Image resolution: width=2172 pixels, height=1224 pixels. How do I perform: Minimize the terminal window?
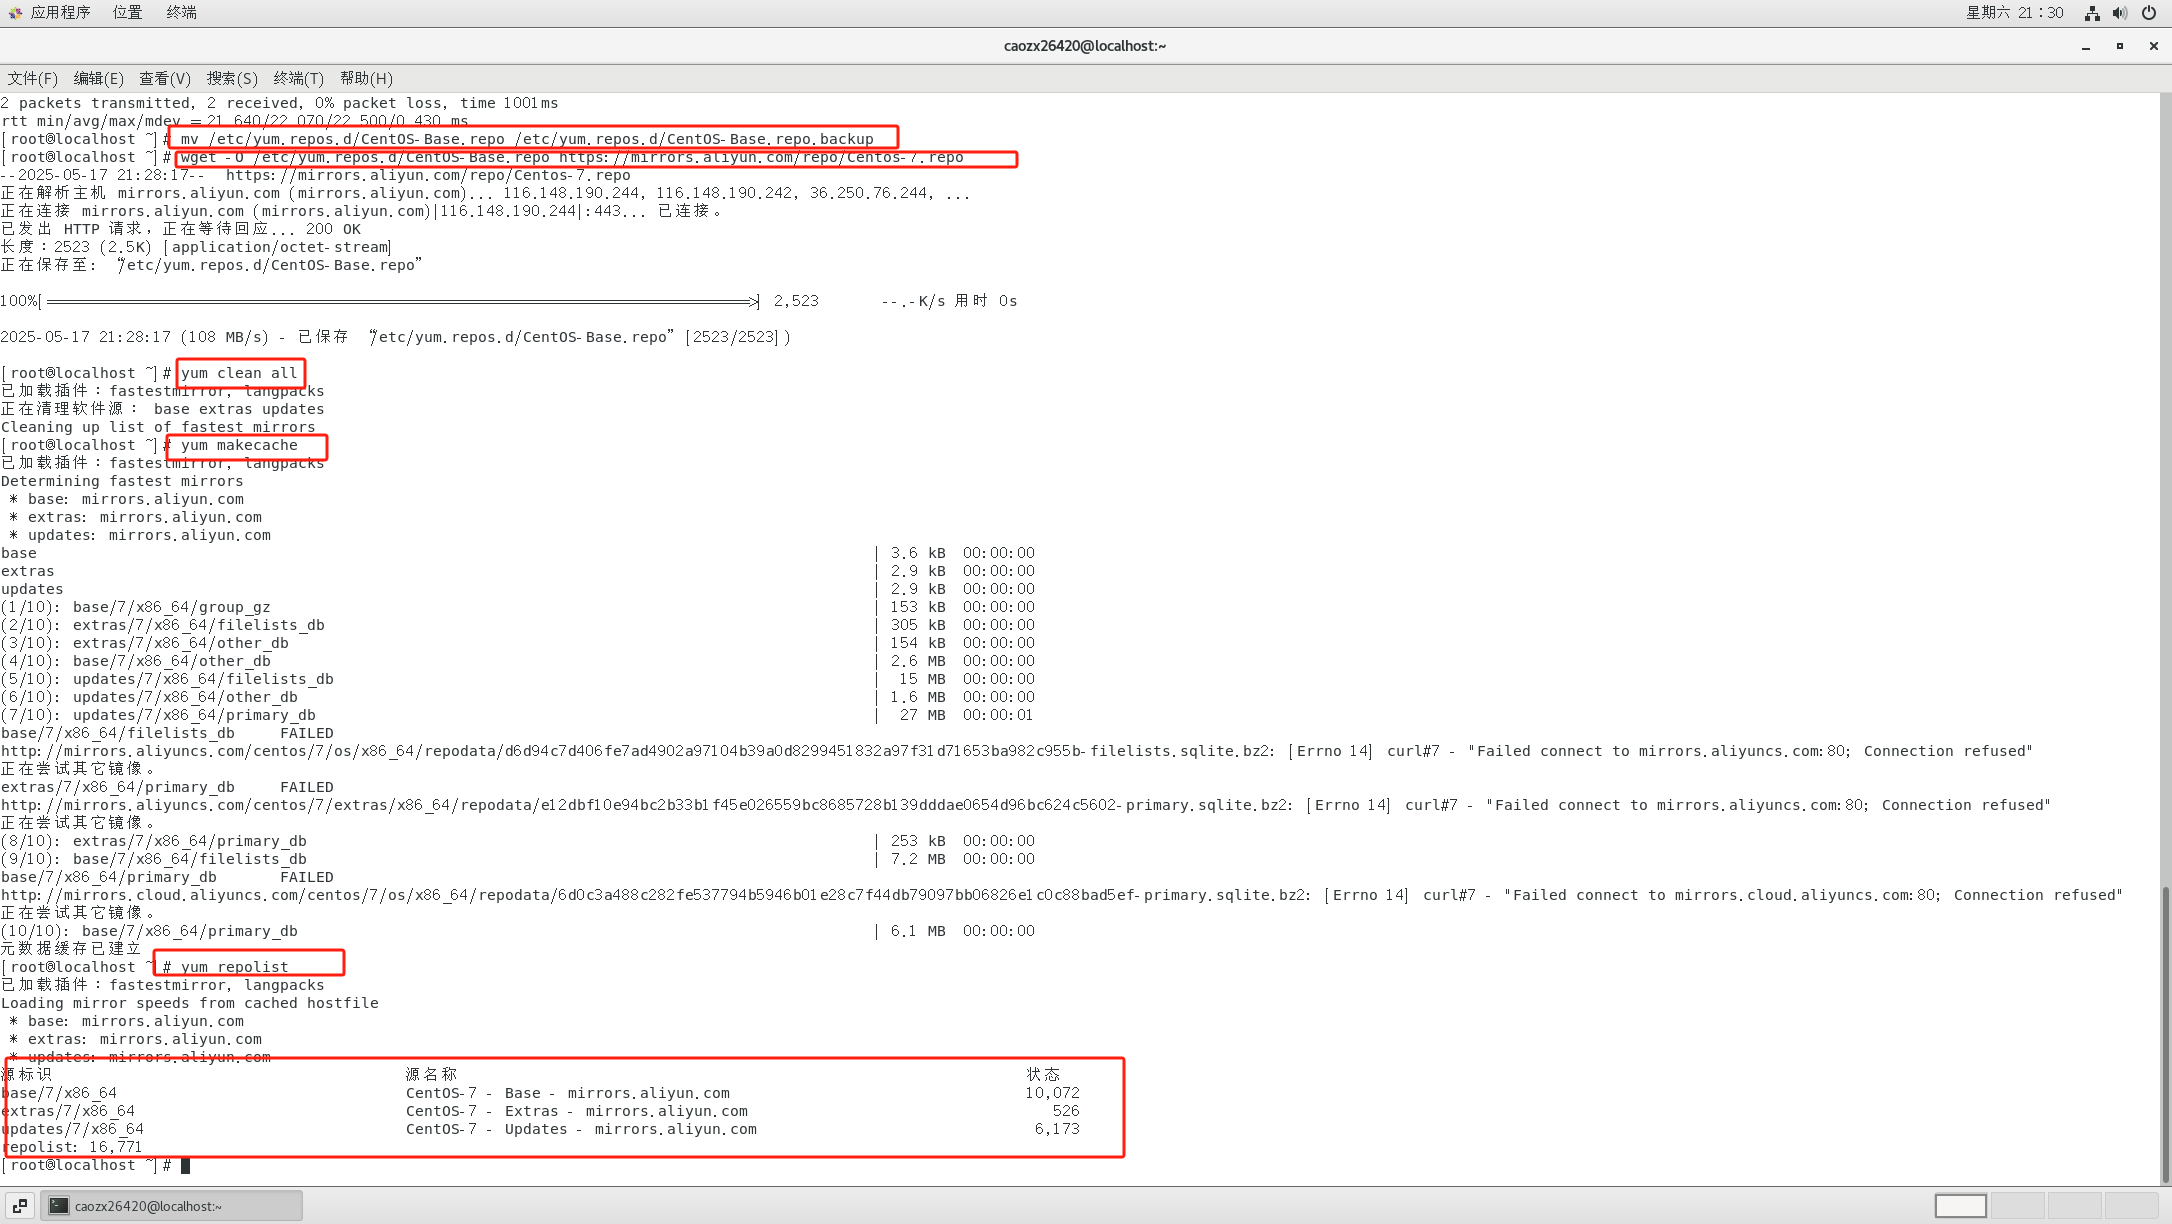click(2086, 46)
